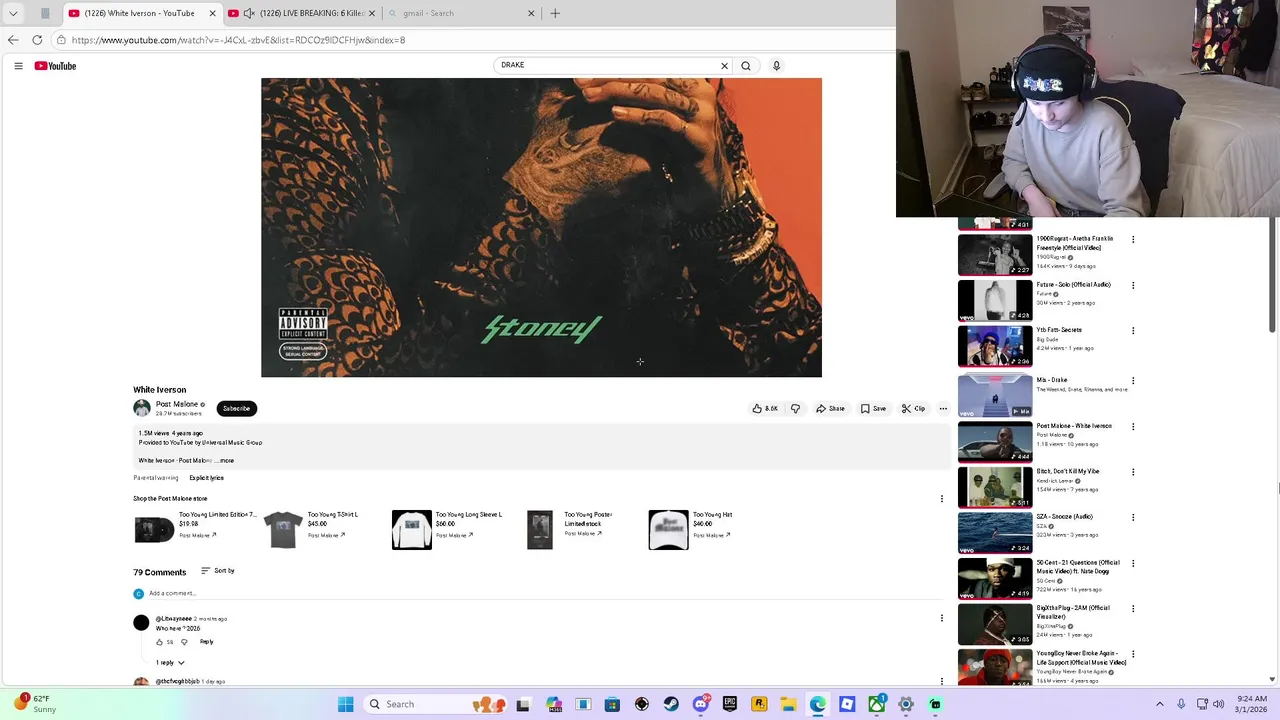This screenshot has height=720, width=1280.
Task: Open options for SZA - Snooze video
Action: (1133, 517)
